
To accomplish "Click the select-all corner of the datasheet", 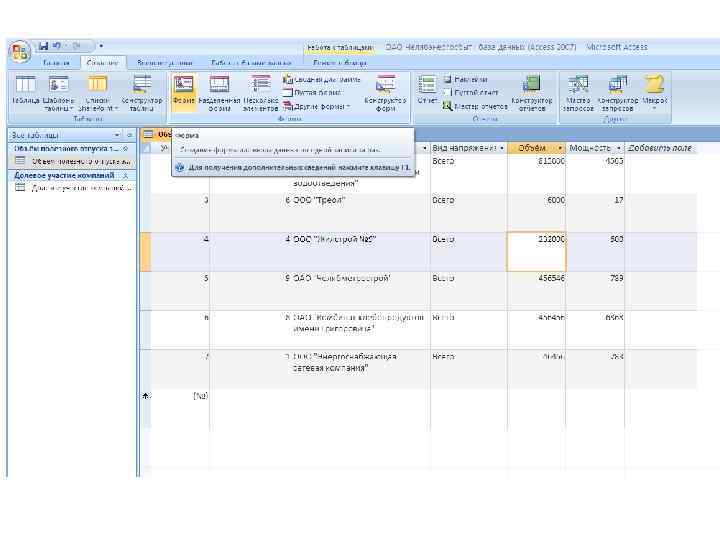I will click(x=146, y=148).
